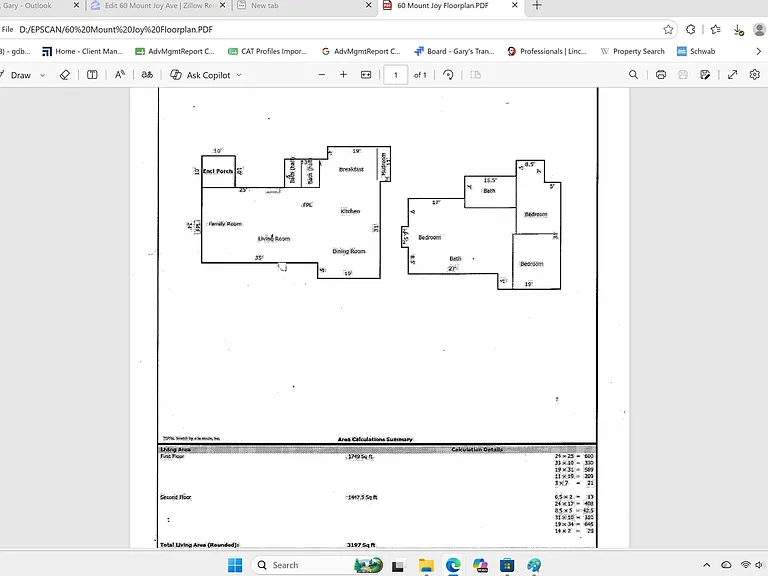Select the Erase tool in PDF toolbar

click(x=65, y=75)
